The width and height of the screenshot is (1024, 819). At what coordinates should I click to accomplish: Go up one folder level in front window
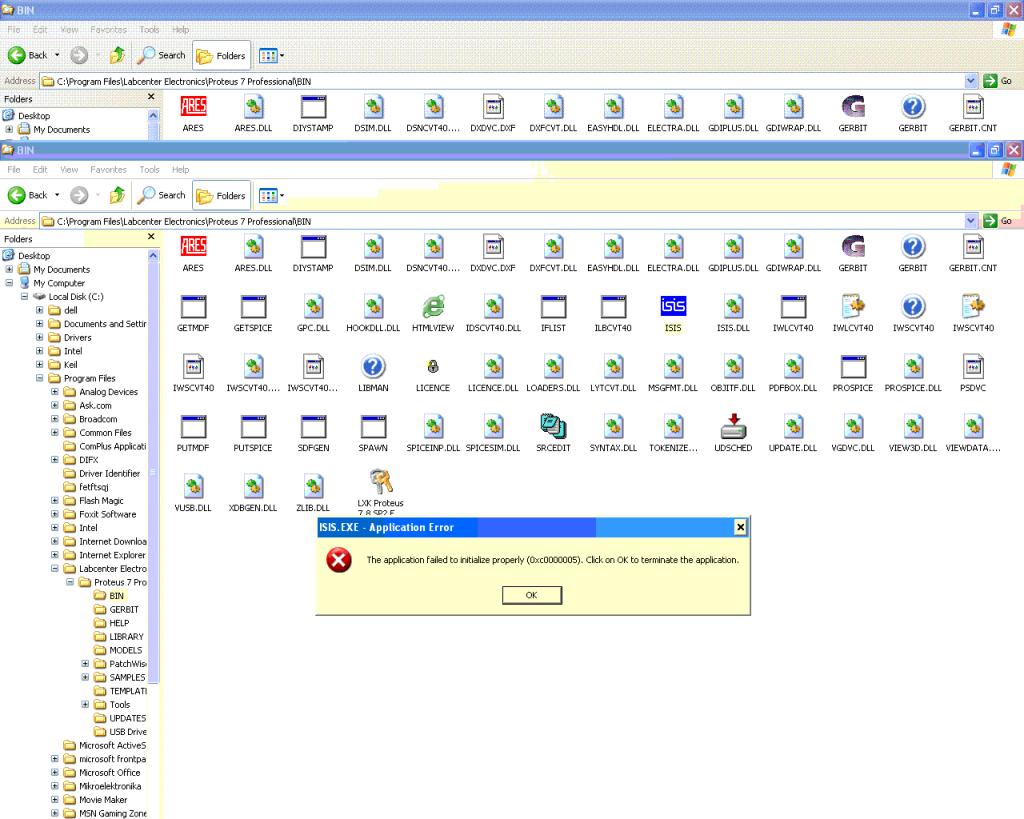pos(118,195)
